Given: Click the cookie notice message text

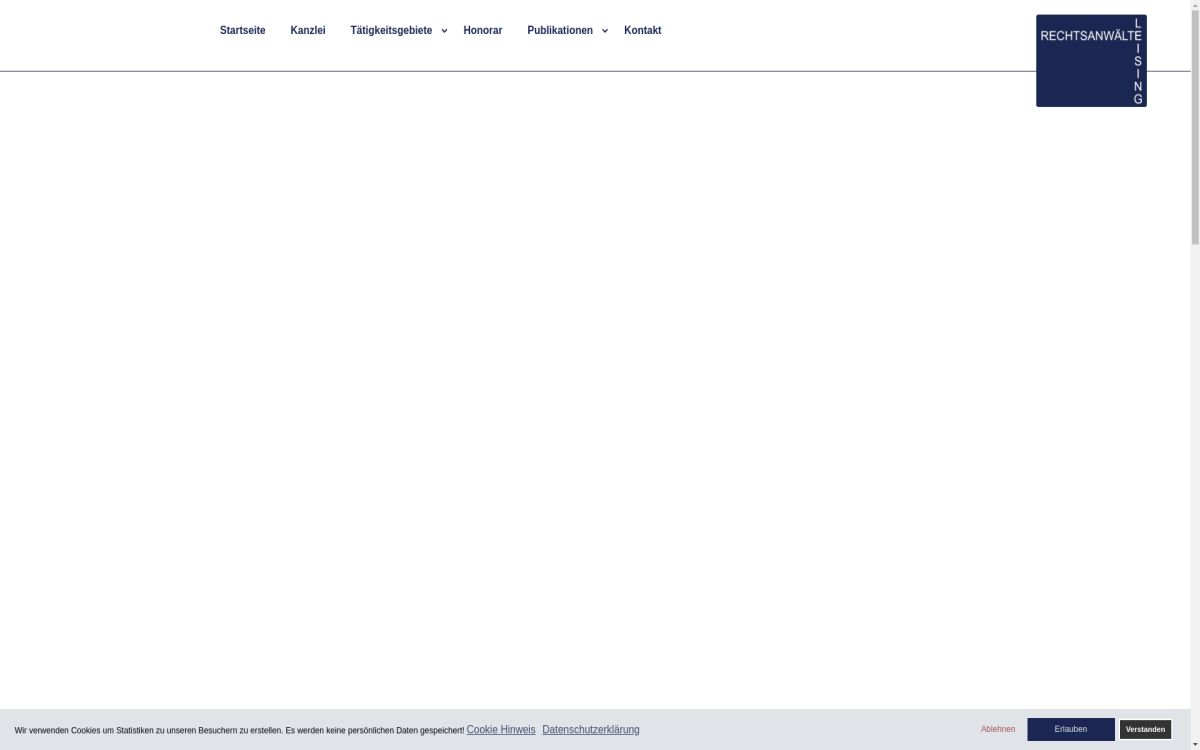Looking at the screenshot, I should coord(239,731).
